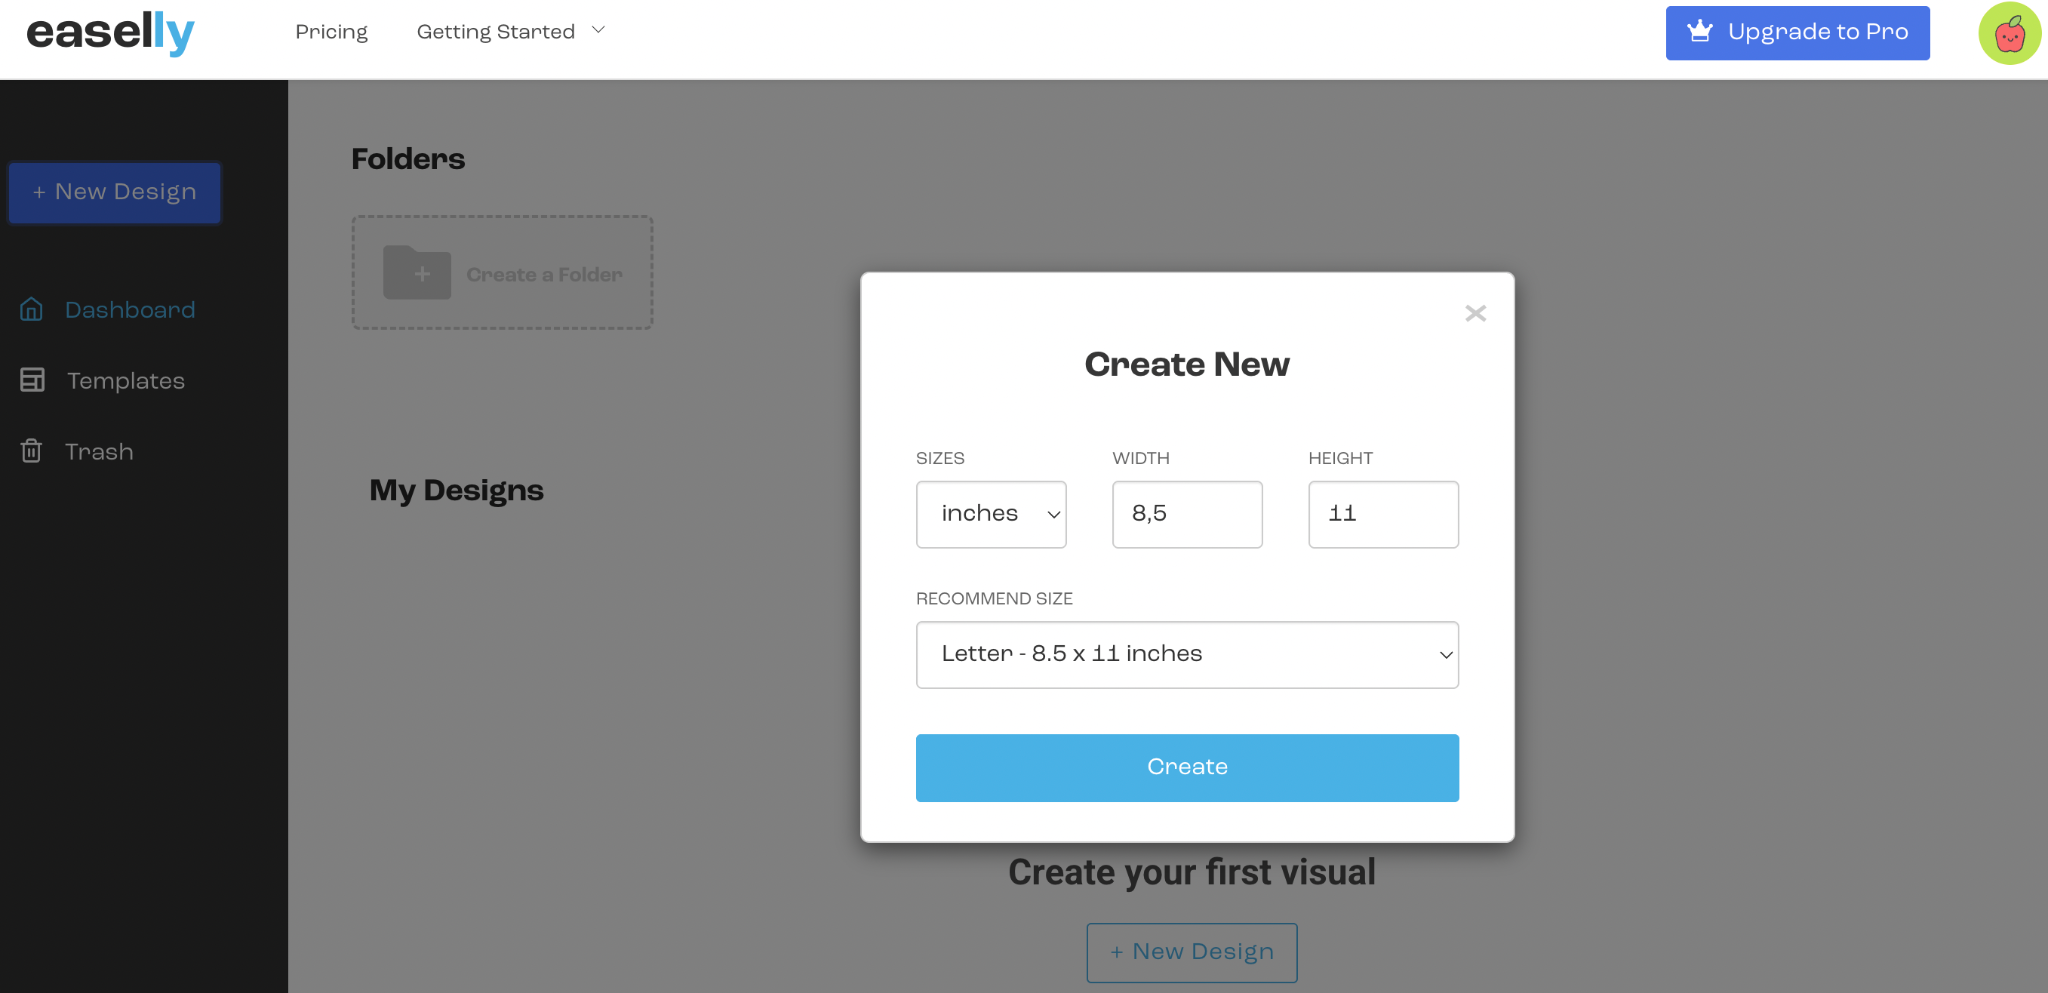Go to Templates in sidebar
2048x993 pixels.
point(125,381)
